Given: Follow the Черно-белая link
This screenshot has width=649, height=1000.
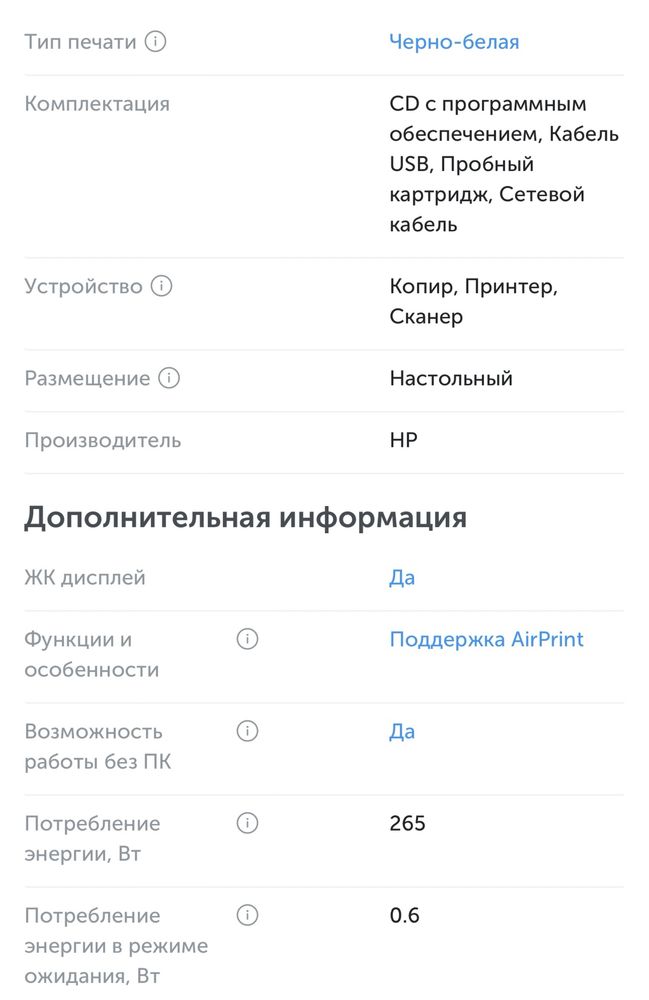Looking at the screenshot, I should (454, 42).
